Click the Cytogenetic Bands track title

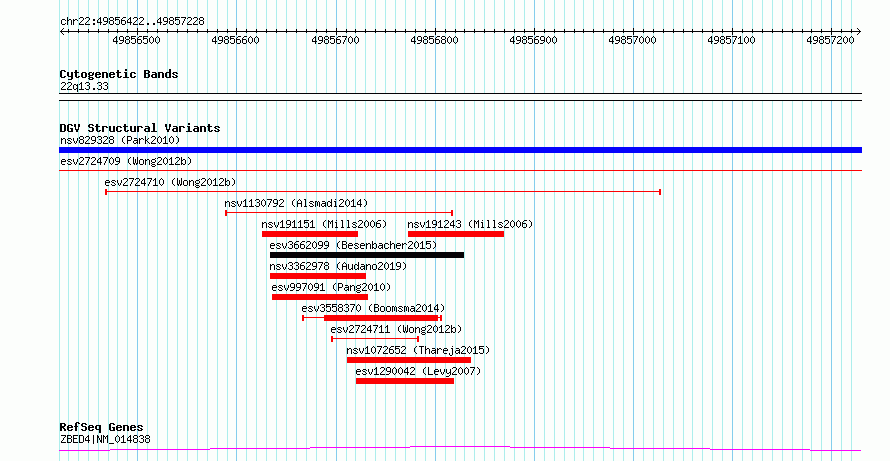coord(119,74)
